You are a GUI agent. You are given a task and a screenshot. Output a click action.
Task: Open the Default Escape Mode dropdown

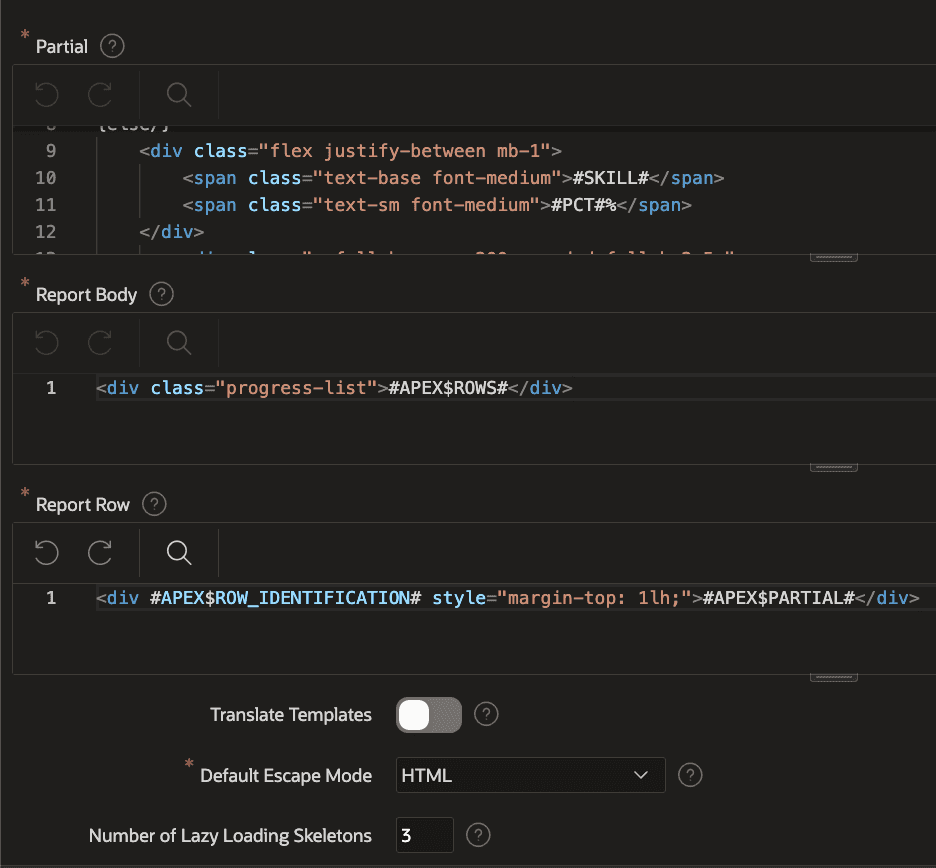tap(530, 775)
